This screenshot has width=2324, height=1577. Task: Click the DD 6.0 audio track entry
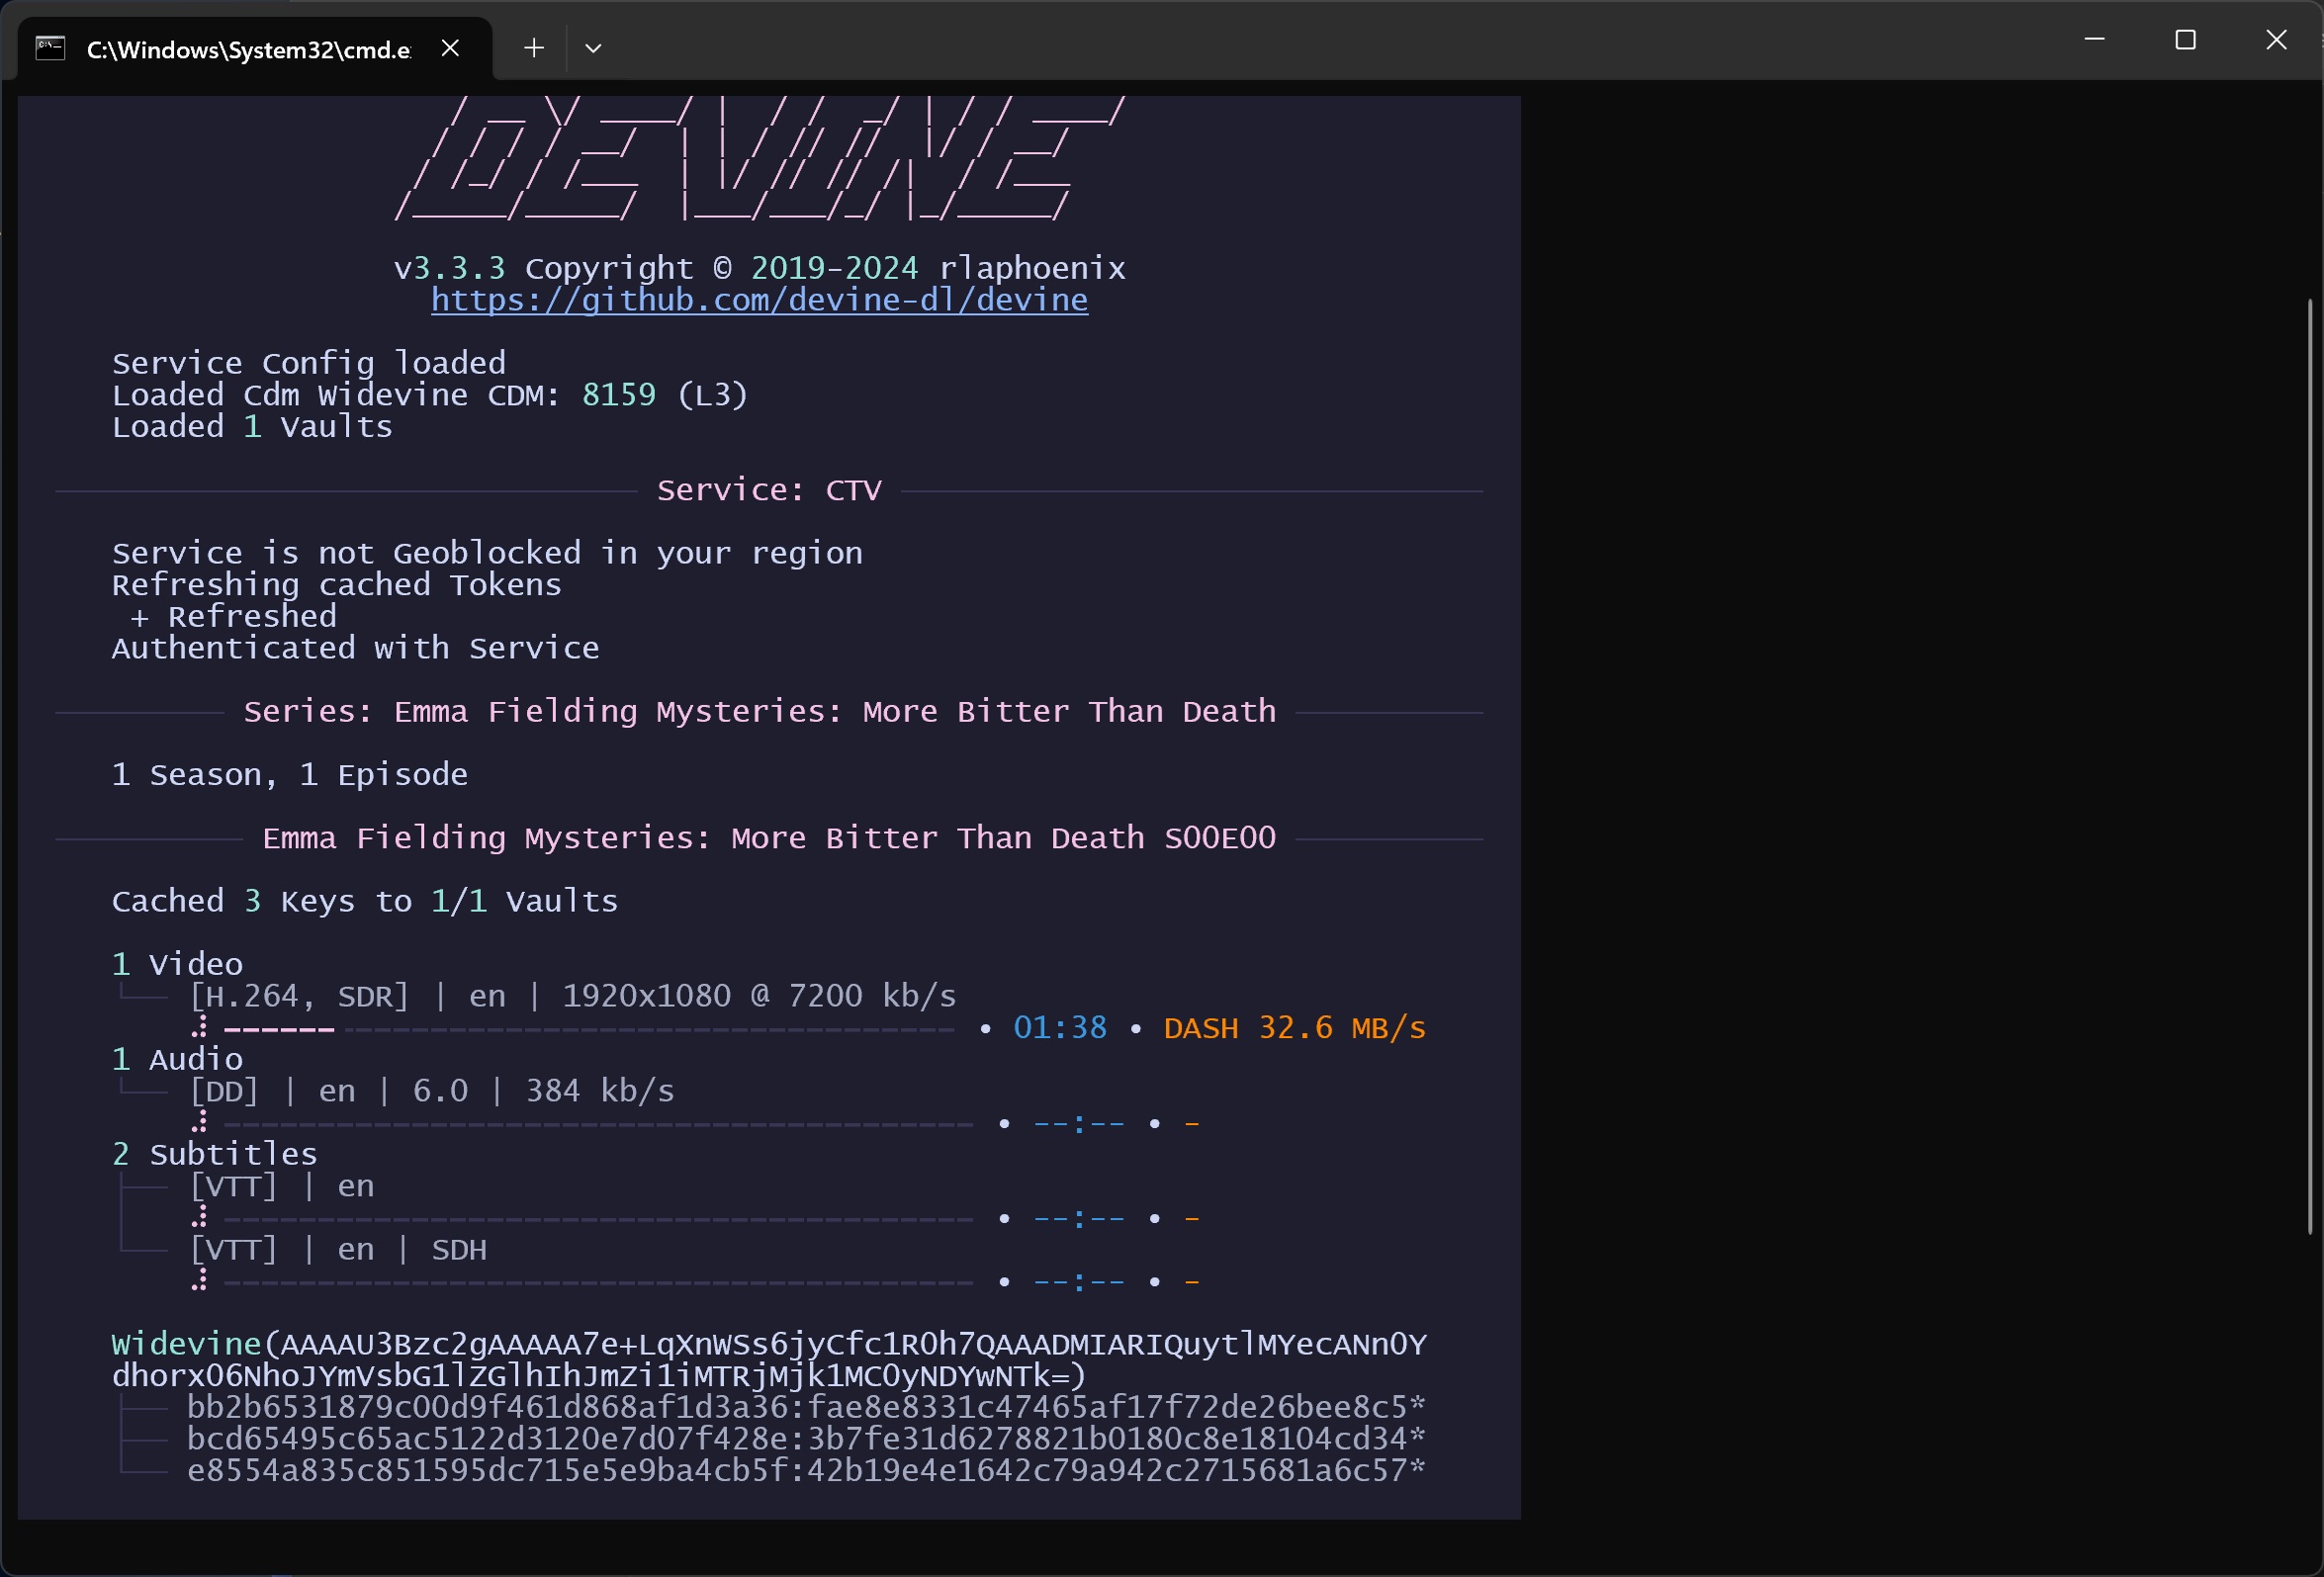tap(431, 1091)
